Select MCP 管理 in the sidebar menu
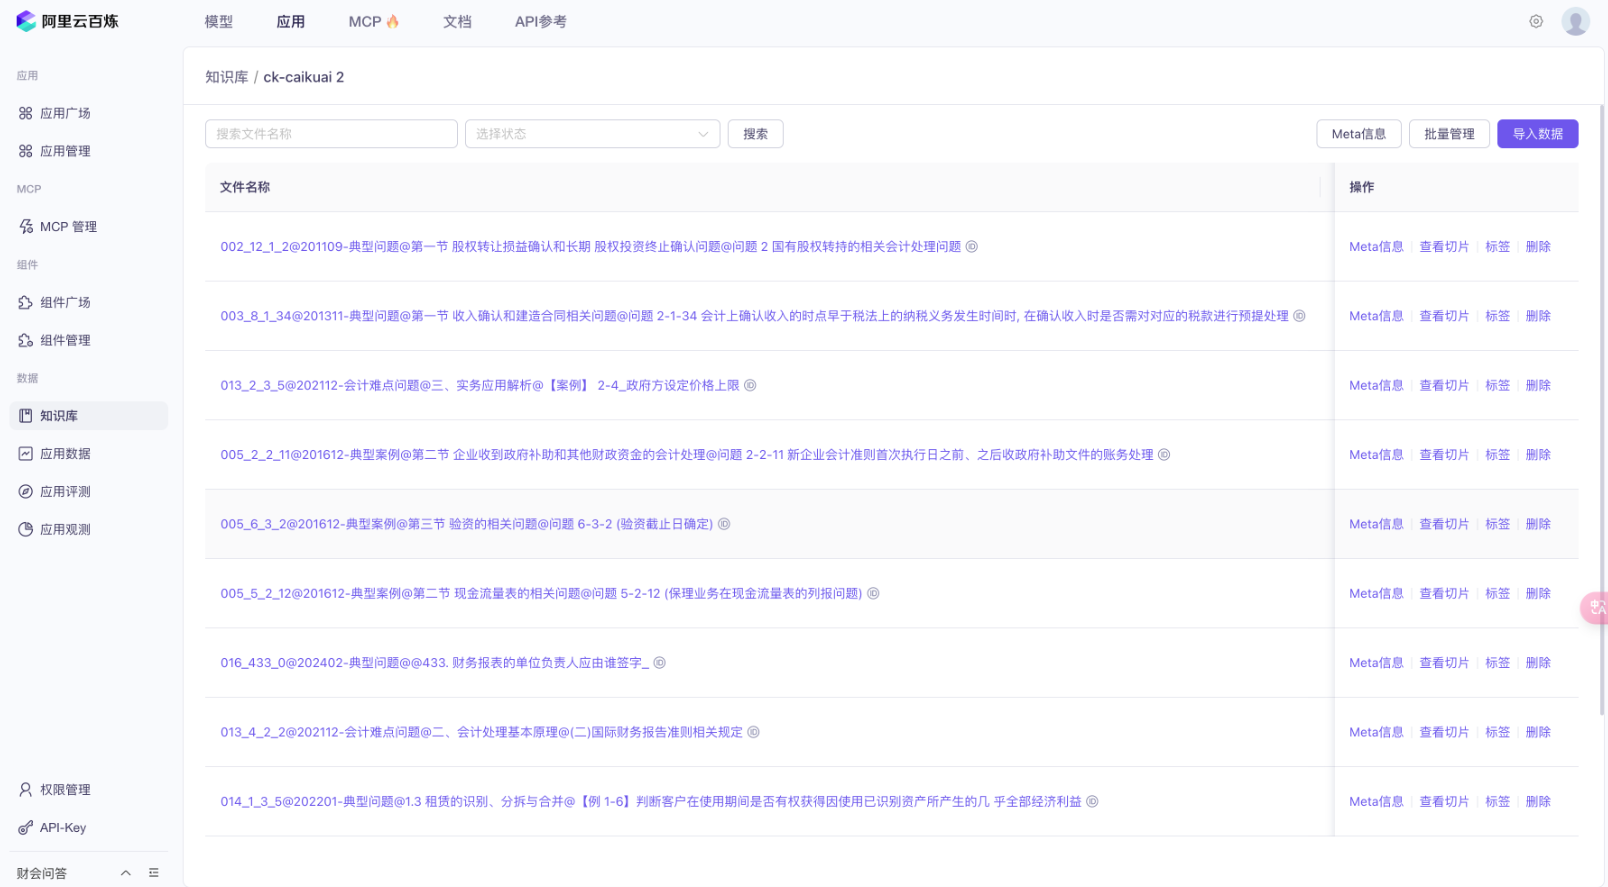Image resolution: width=1608 pixels, height=887 pixels. pyautogui.click(x=88, y=227)
